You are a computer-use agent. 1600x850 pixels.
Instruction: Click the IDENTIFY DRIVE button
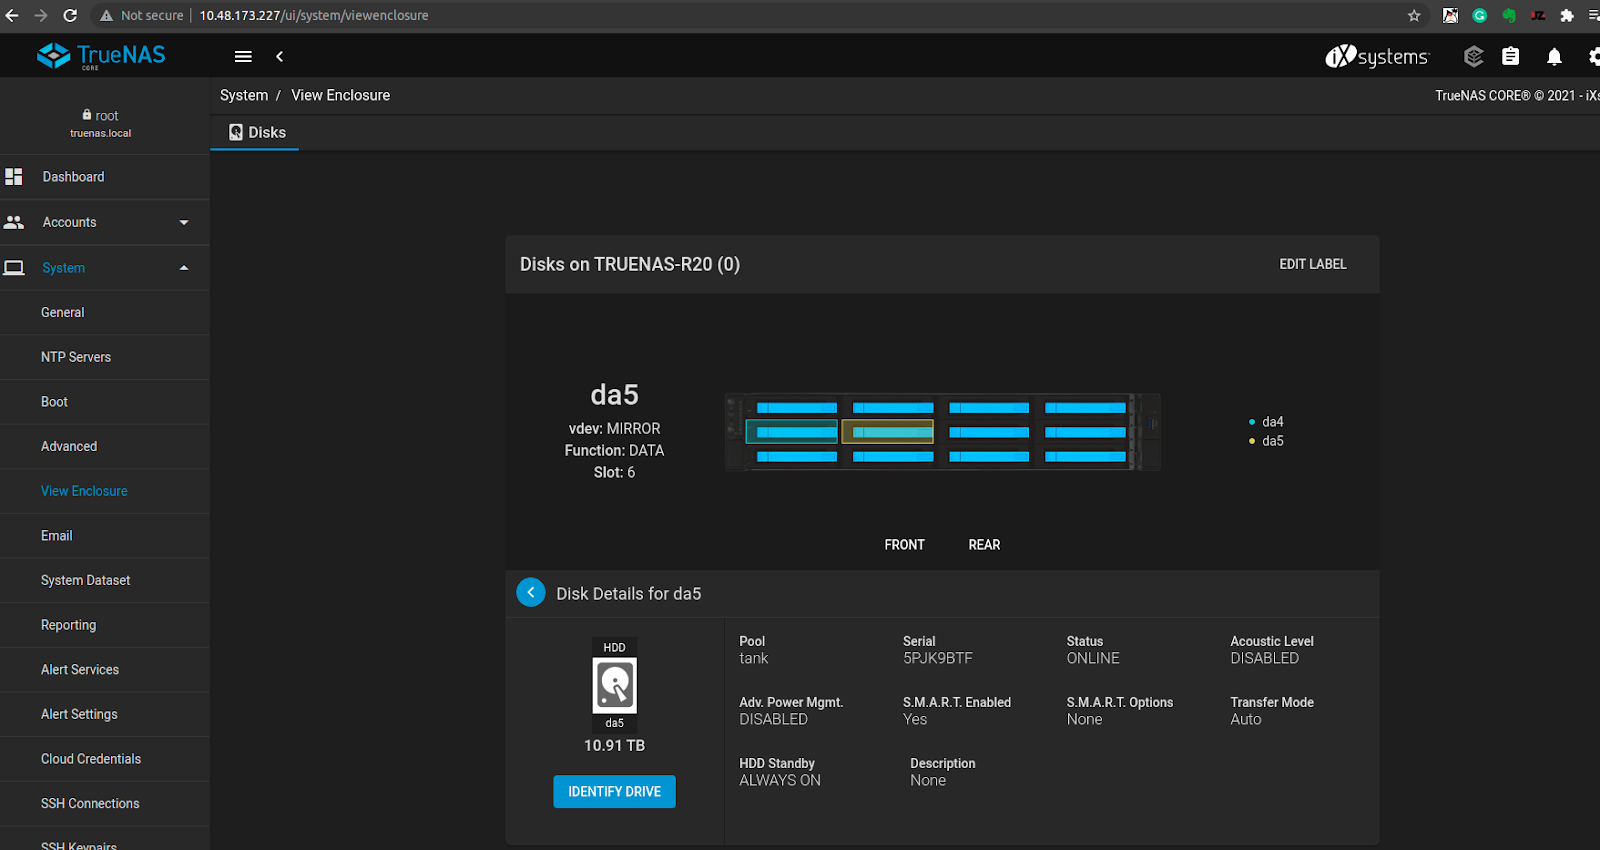(614, 791)
